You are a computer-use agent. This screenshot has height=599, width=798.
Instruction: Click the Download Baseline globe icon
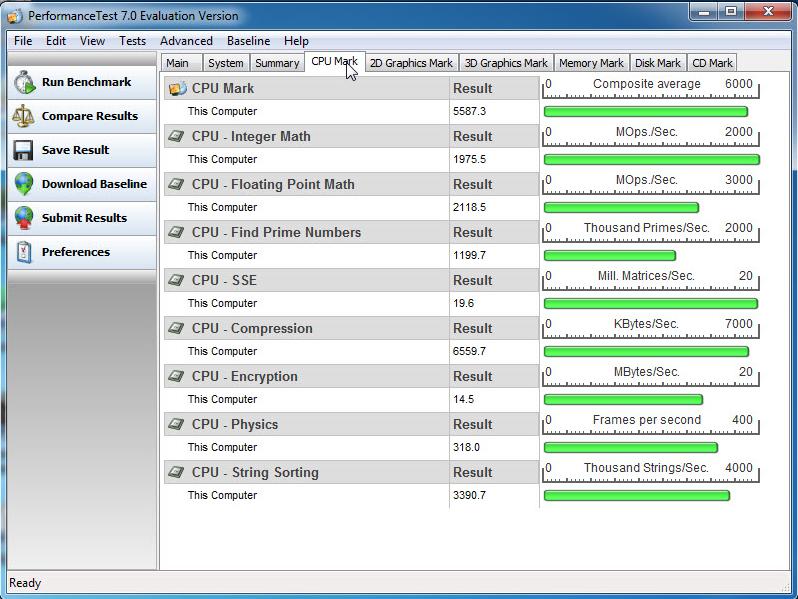coord(24,185)
